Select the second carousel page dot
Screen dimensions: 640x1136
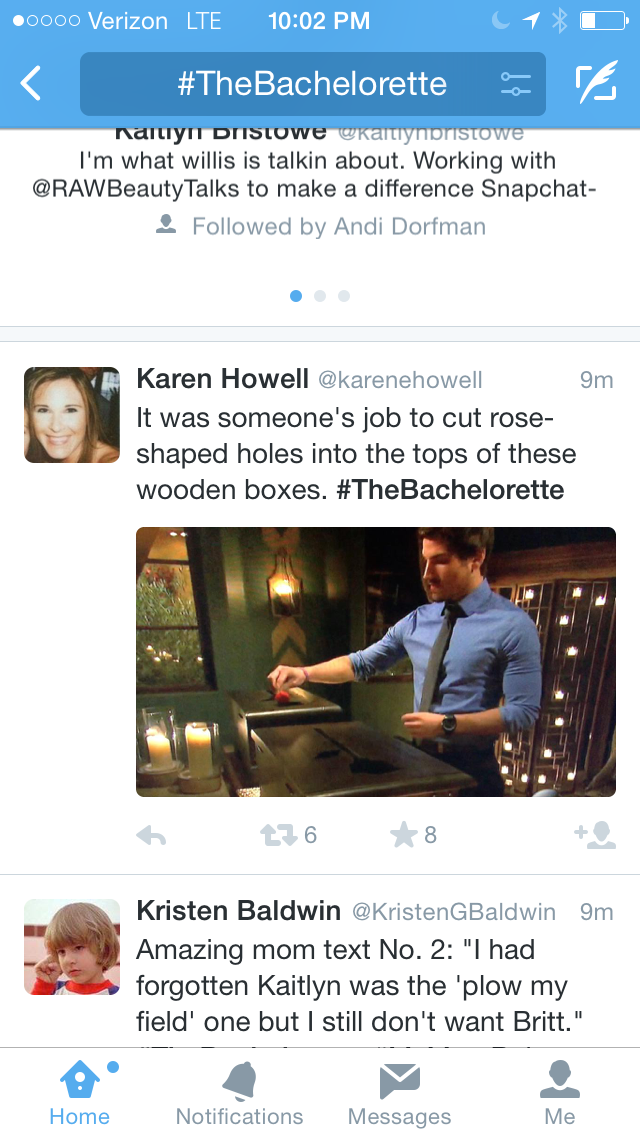click(320, 296)
